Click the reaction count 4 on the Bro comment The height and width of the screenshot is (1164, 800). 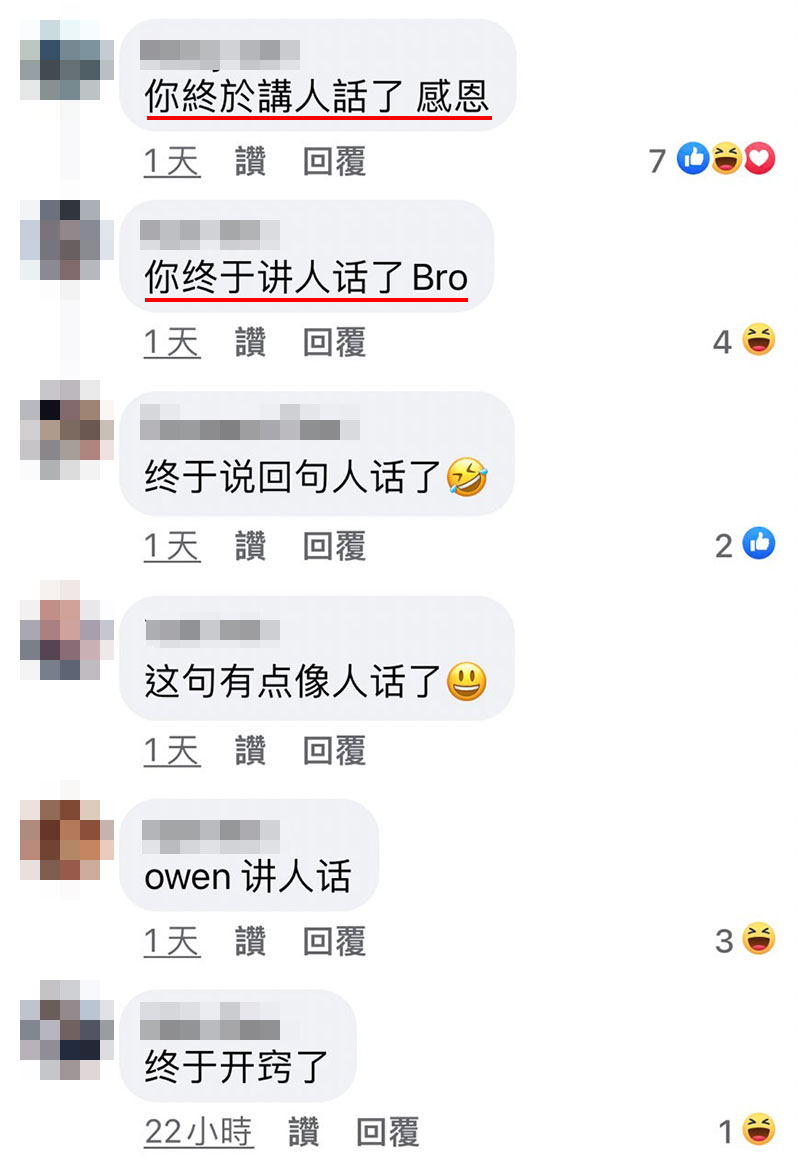(723, 341)
